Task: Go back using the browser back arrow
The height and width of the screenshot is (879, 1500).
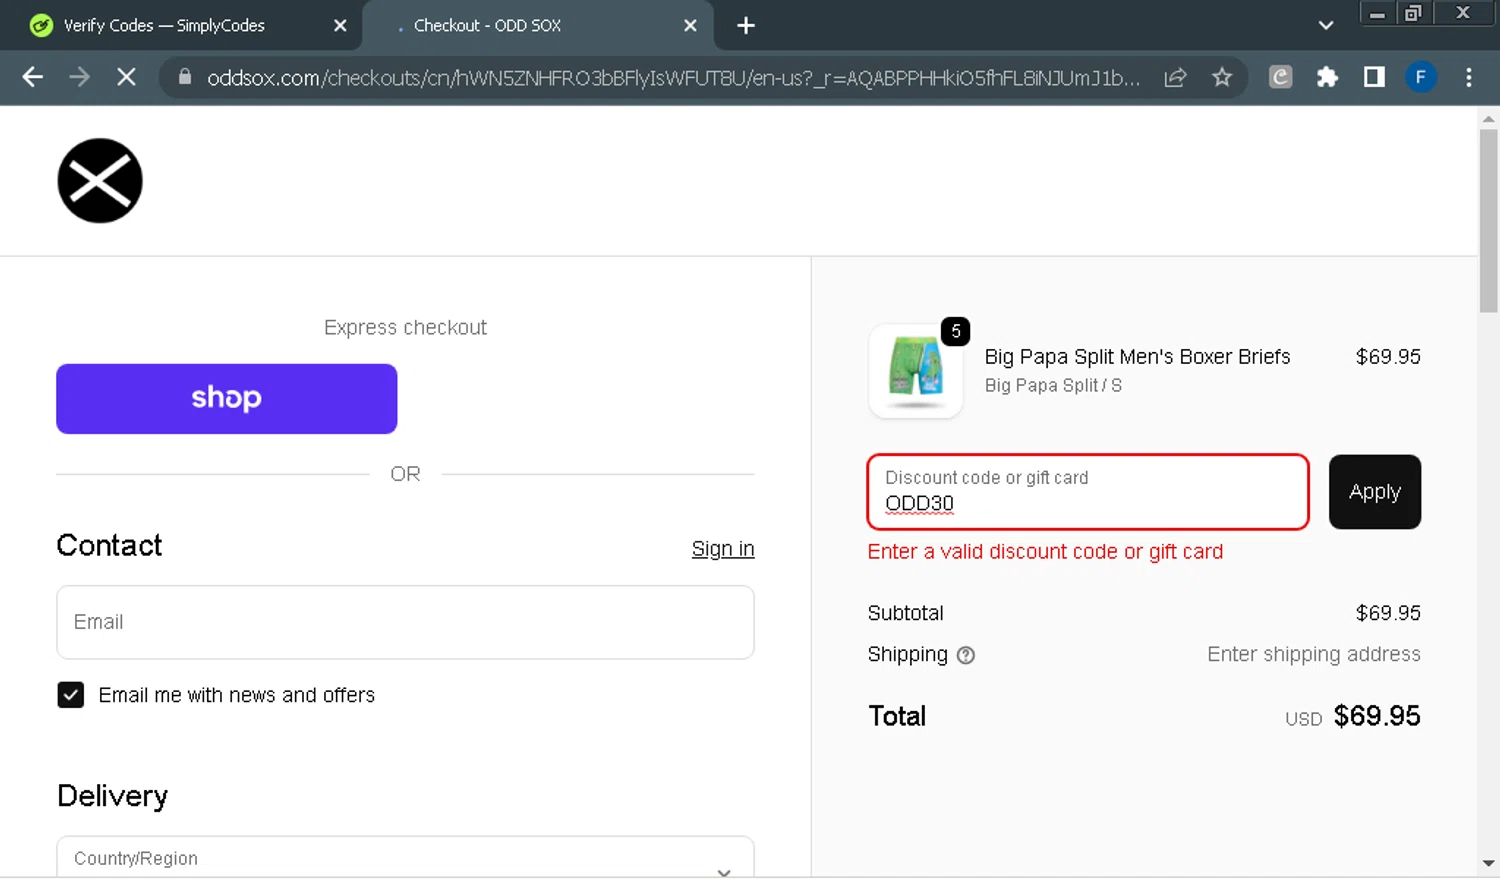Action: [x=32, y=77]
